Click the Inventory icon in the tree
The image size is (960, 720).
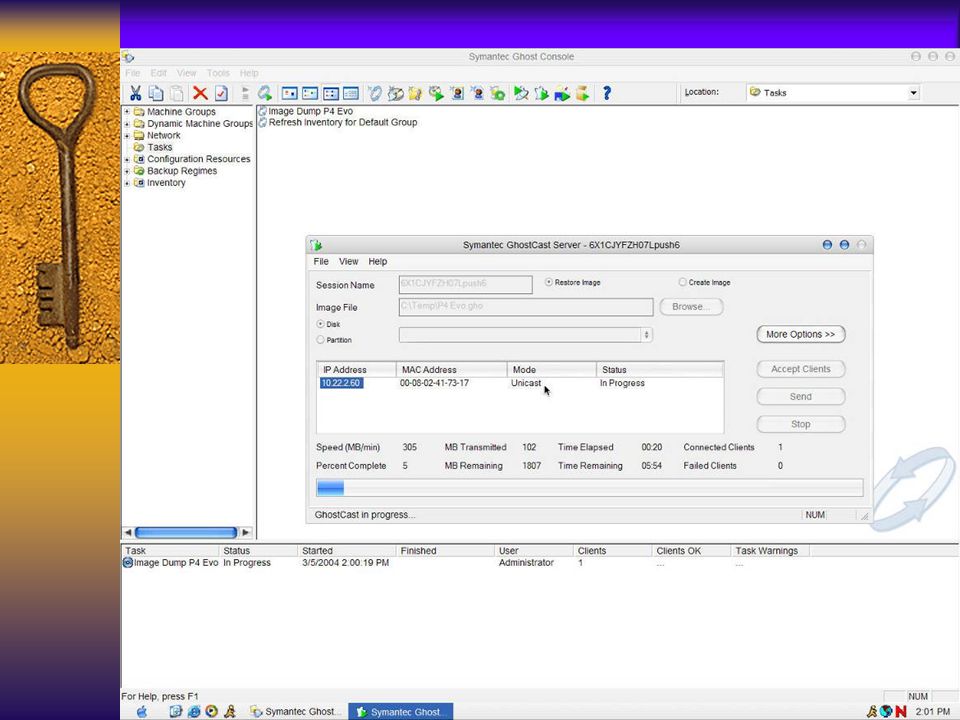click(139, 182)
